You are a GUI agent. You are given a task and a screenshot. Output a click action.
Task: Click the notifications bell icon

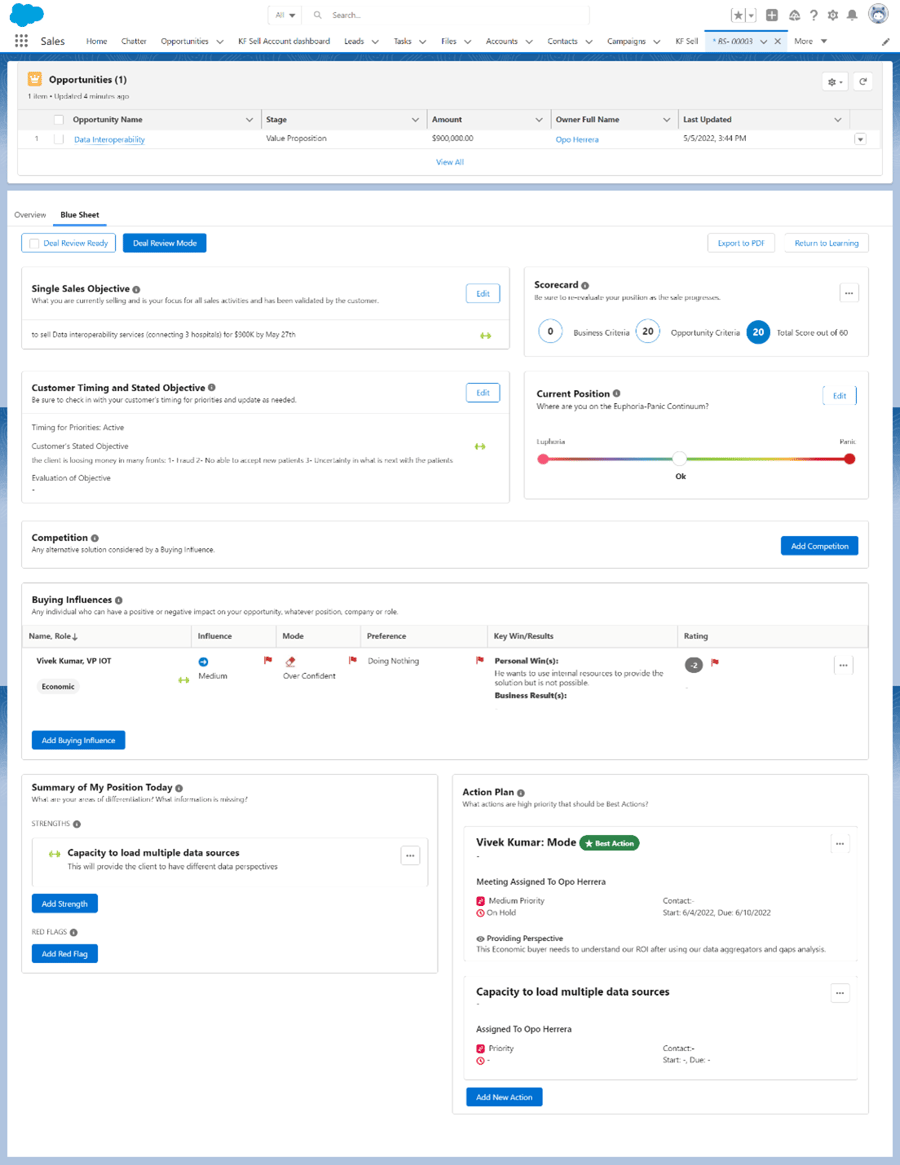[851, 15]
